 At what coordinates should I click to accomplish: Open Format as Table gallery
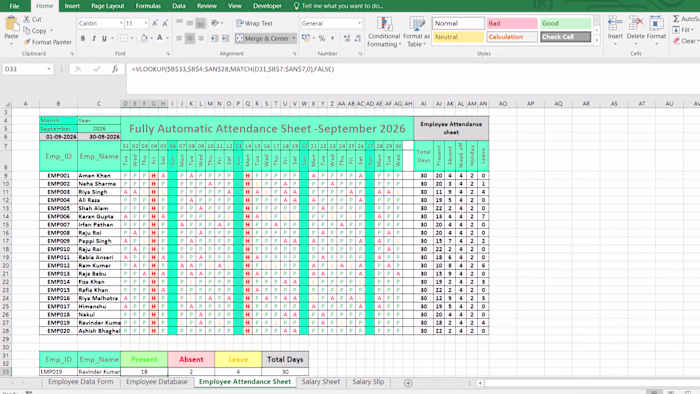tap(416, 32)
